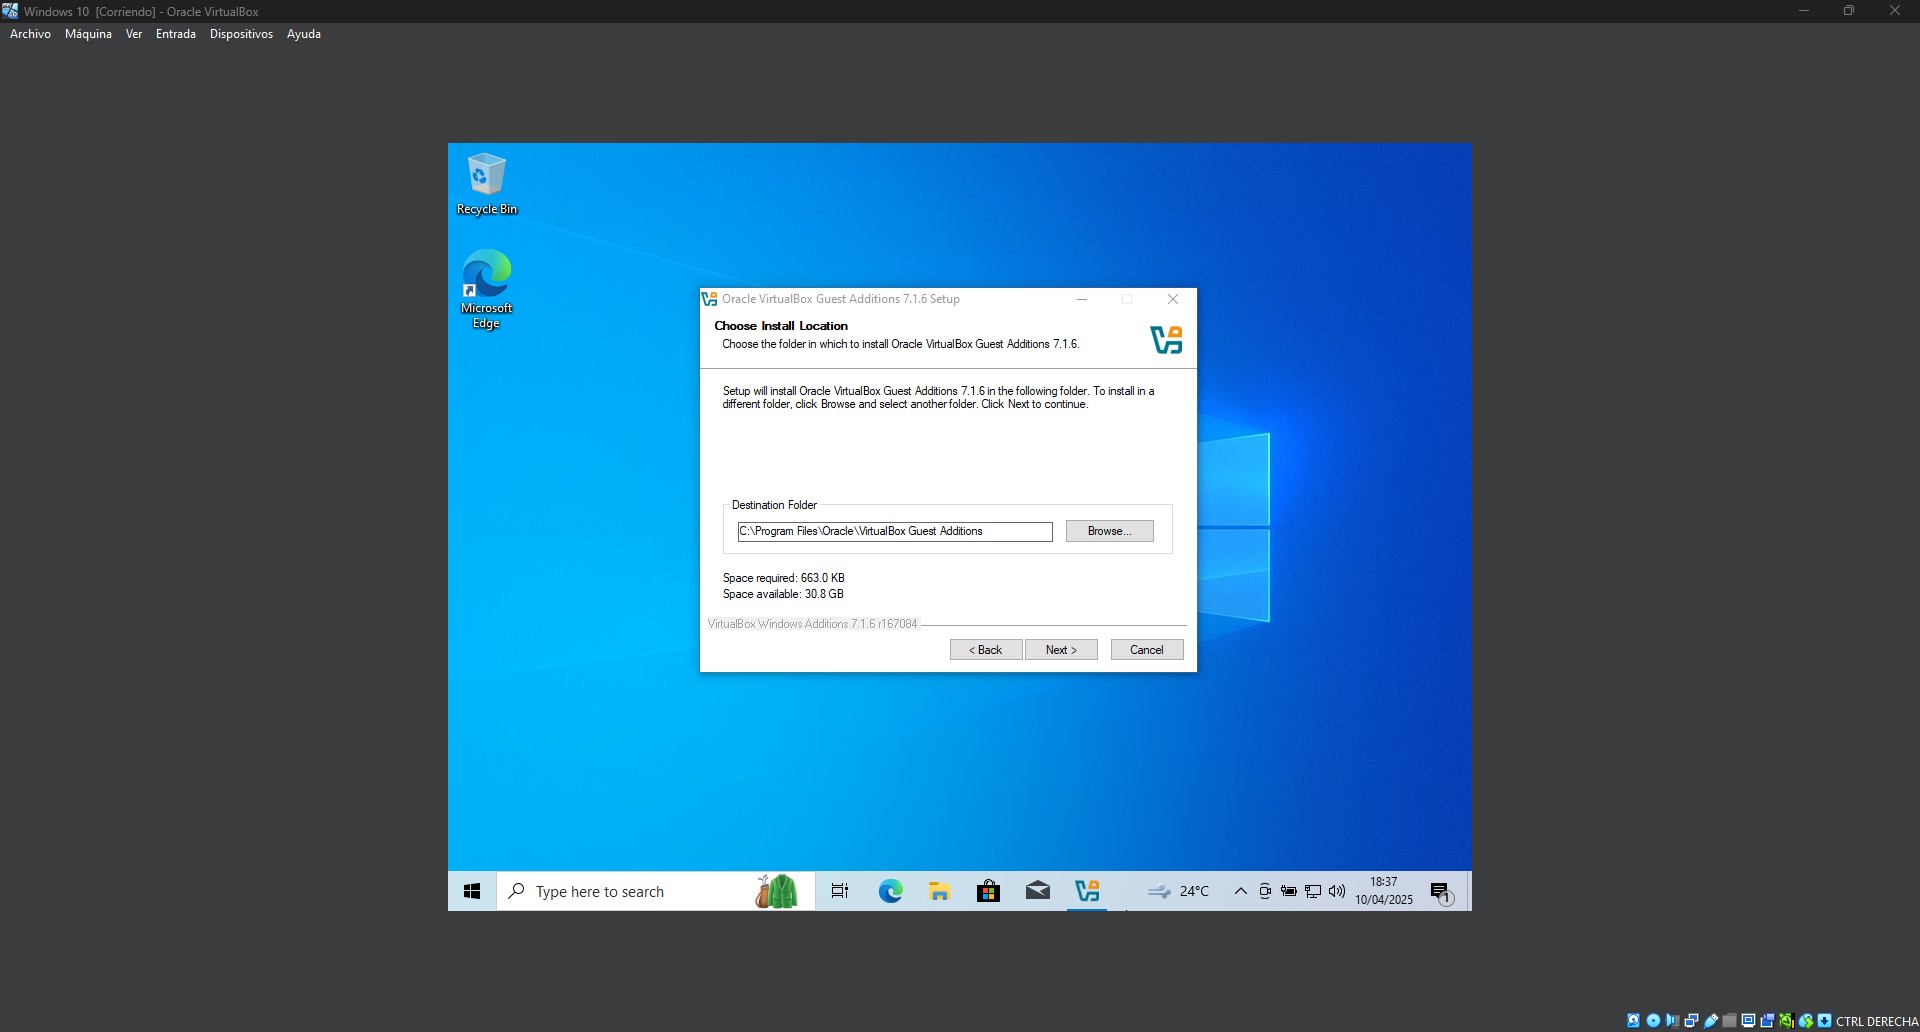Viewport: 1920px width, 1032px height.
Task: Open the Windows Start menu
Action: (472, 891)
